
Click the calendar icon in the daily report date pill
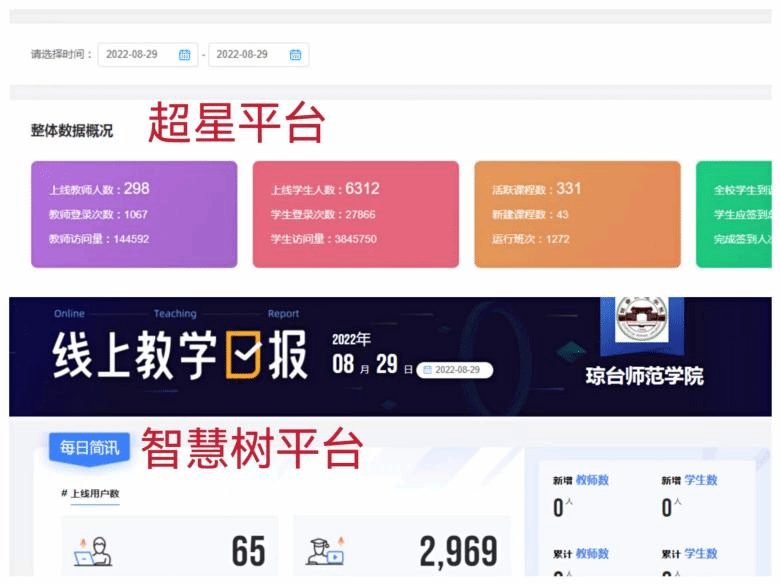tap(428, 370)
